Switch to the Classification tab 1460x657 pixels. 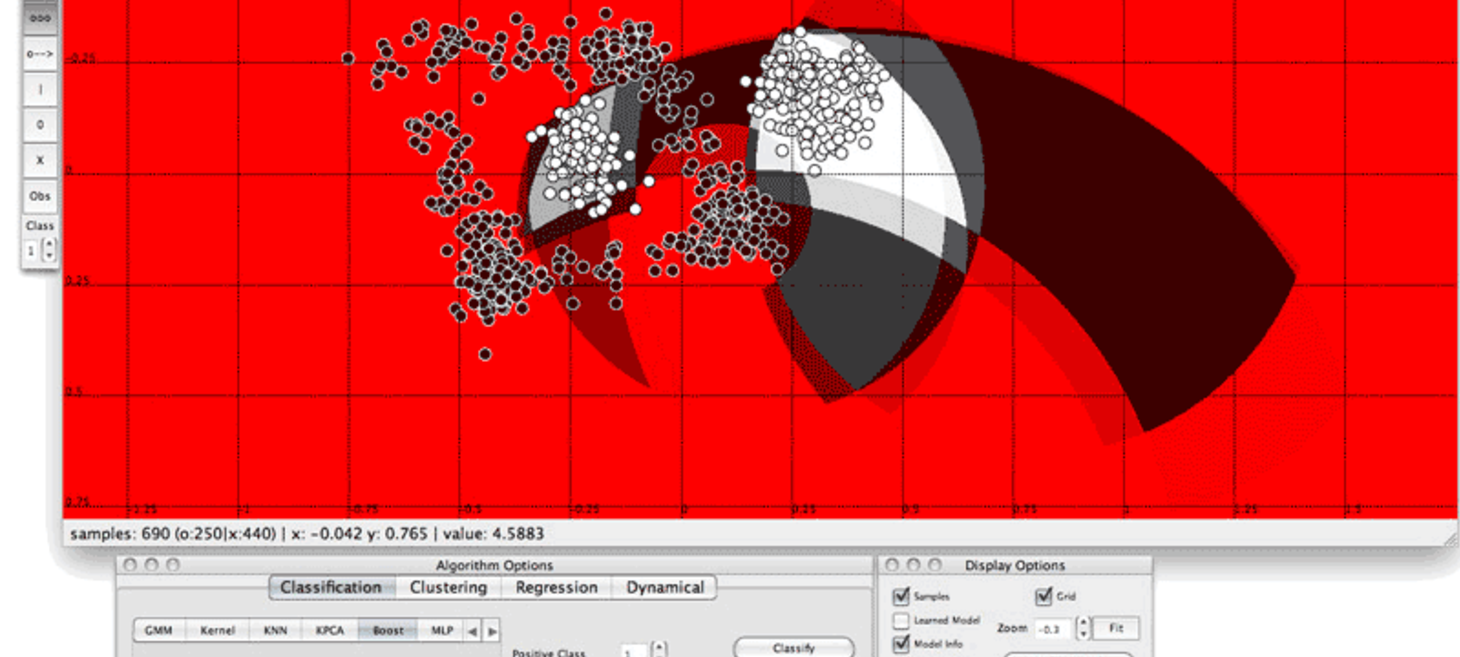(x=330, y=587)
